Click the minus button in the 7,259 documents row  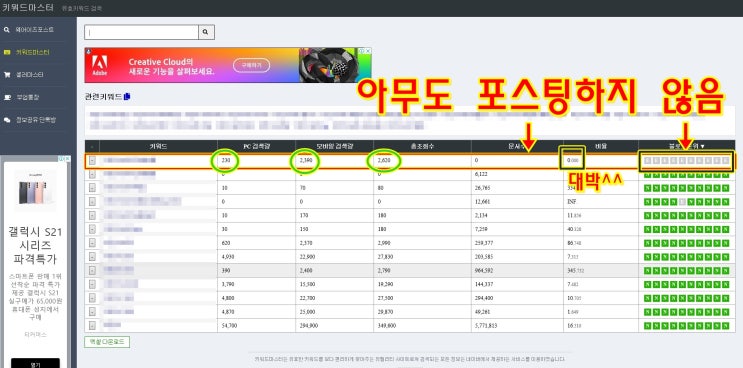coord(92,229)
